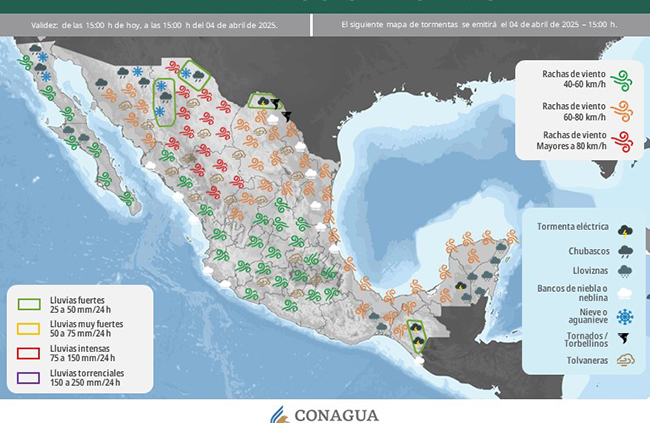Select the Nieve o aguanieve snowflake legend icon
This screenshot has width=650, height=423.
pos(625,316)
